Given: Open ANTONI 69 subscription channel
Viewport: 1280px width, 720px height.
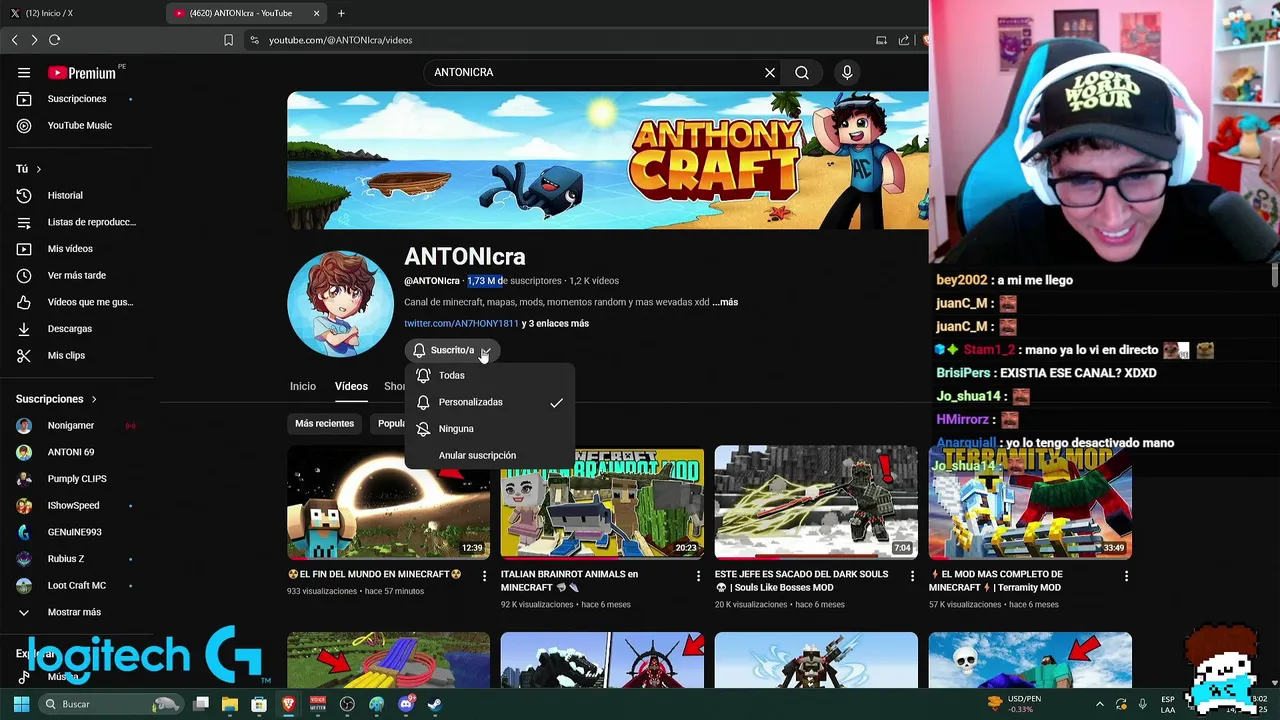Looking at the screenshot, I should click(x=76, y=452).
